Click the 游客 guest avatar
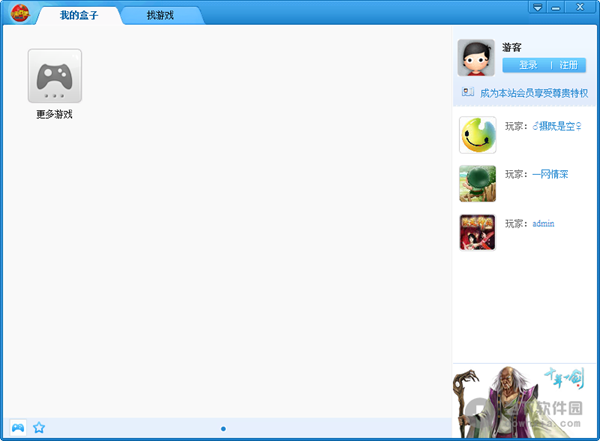Screen dimensions: 600x441 [x=476, y=58]
